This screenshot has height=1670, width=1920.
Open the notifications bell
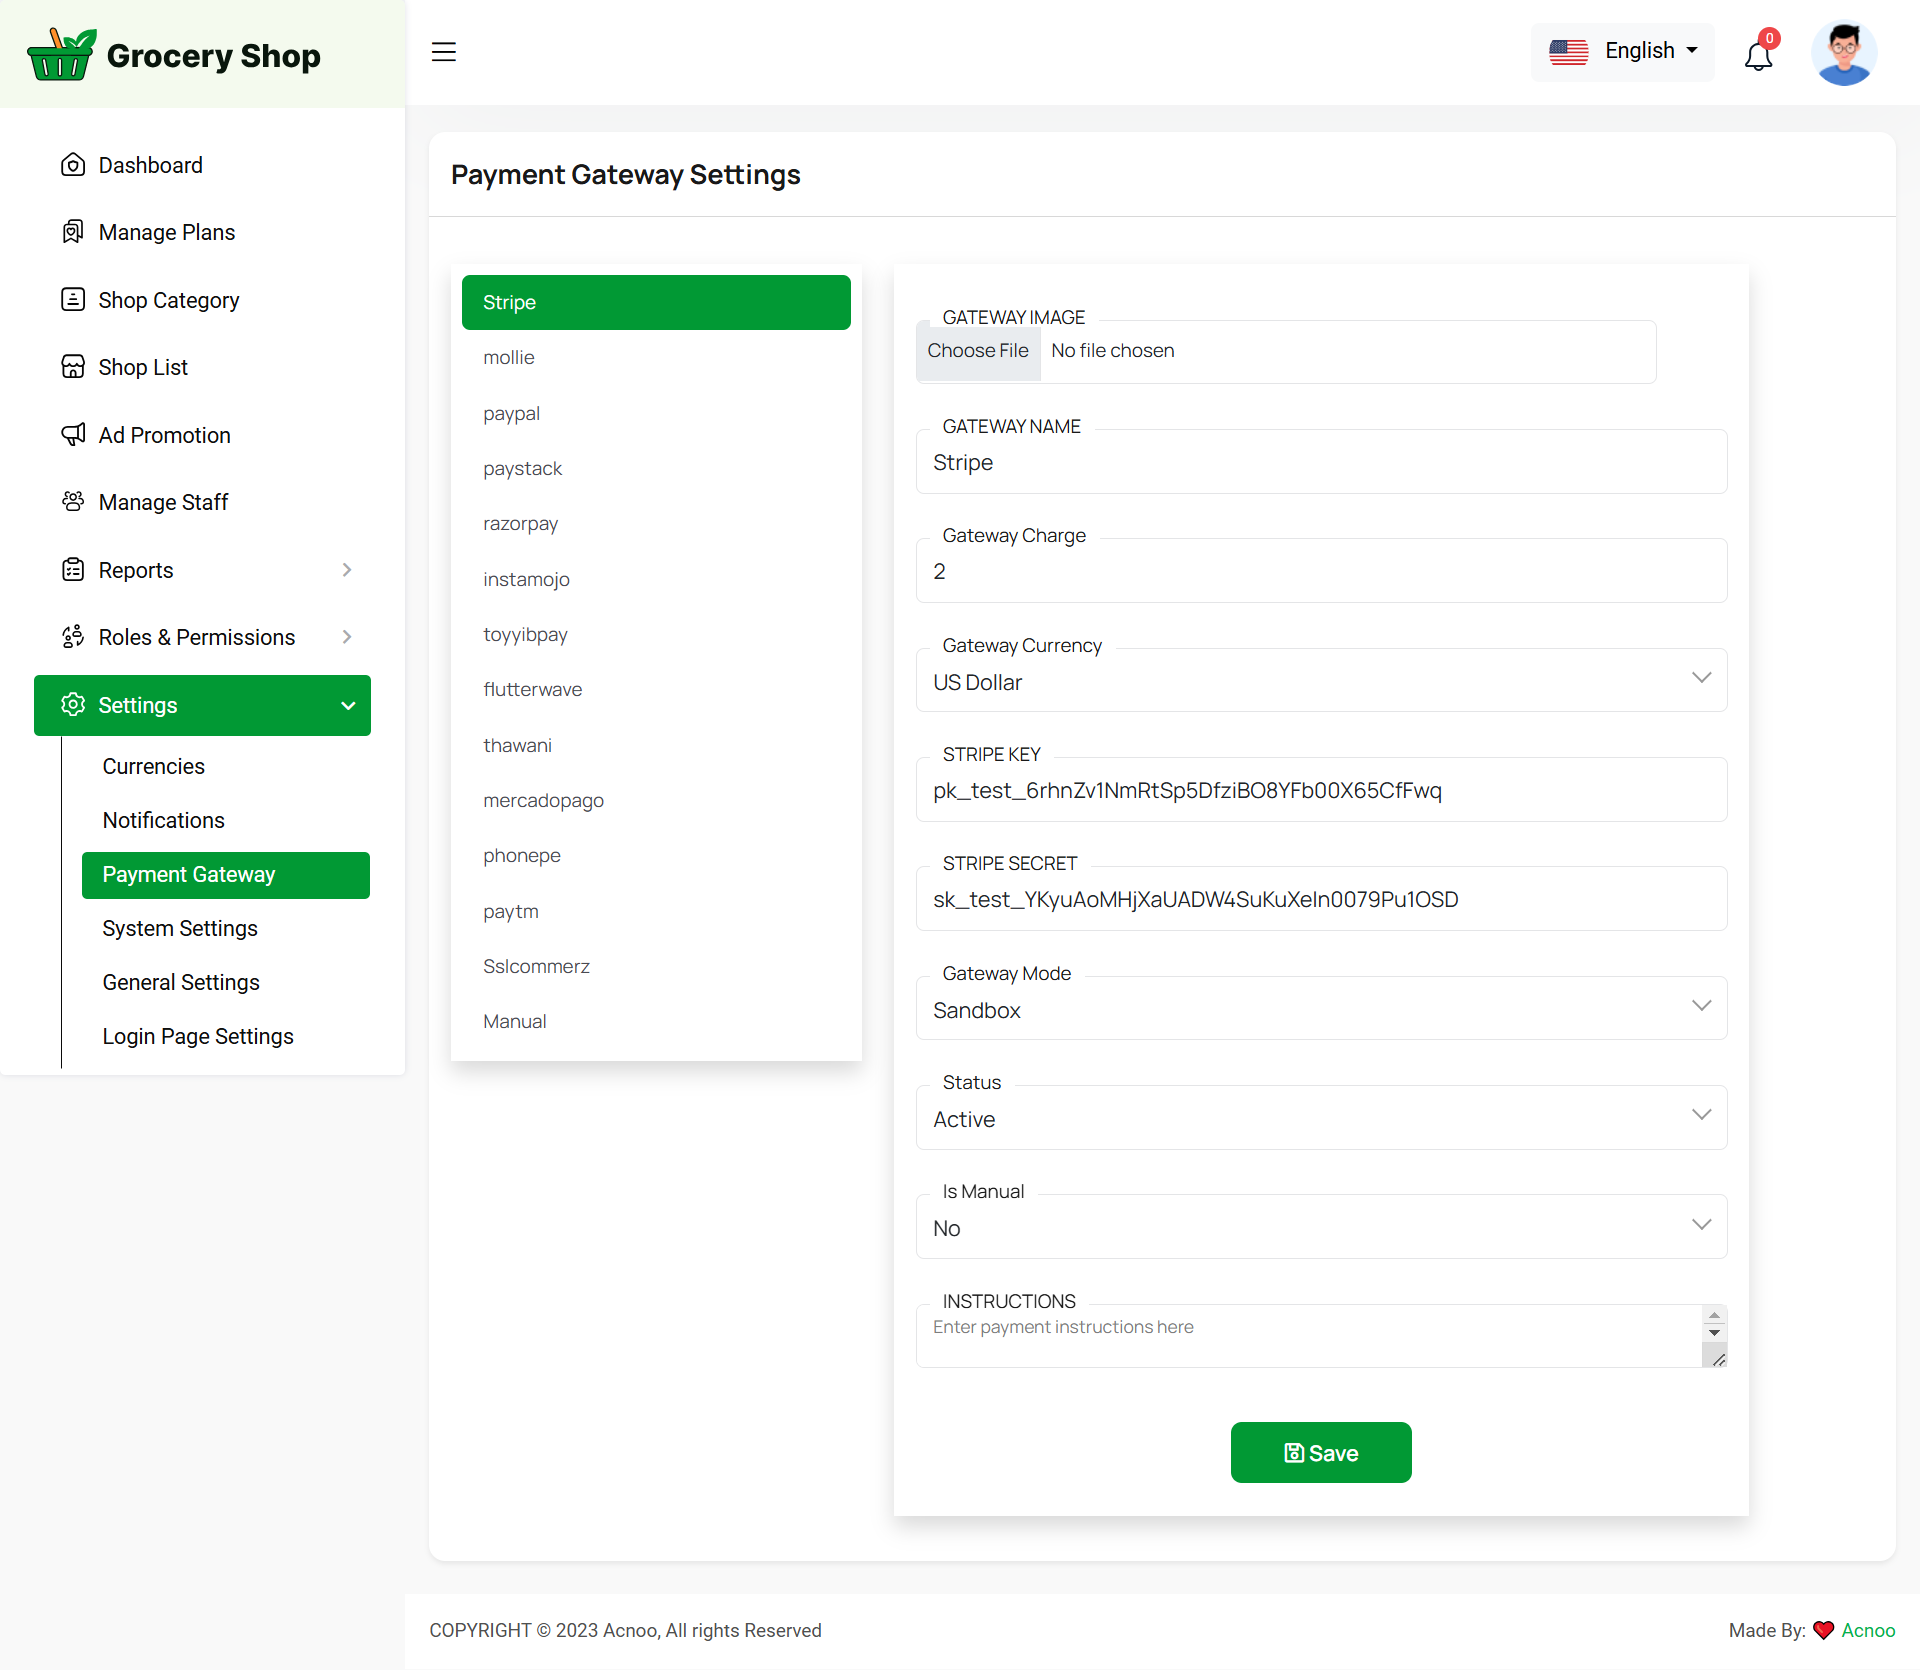click(1758, 55)
